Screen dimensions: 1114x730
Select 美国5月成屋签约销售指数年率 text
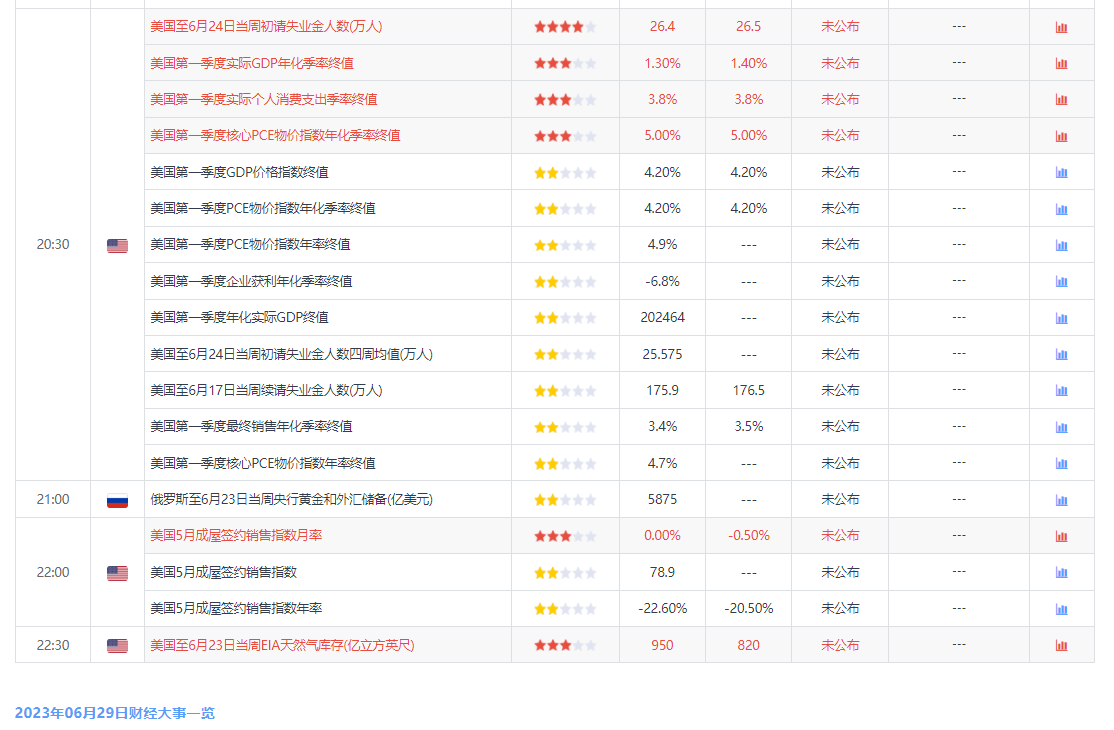[x=236, y=609]
